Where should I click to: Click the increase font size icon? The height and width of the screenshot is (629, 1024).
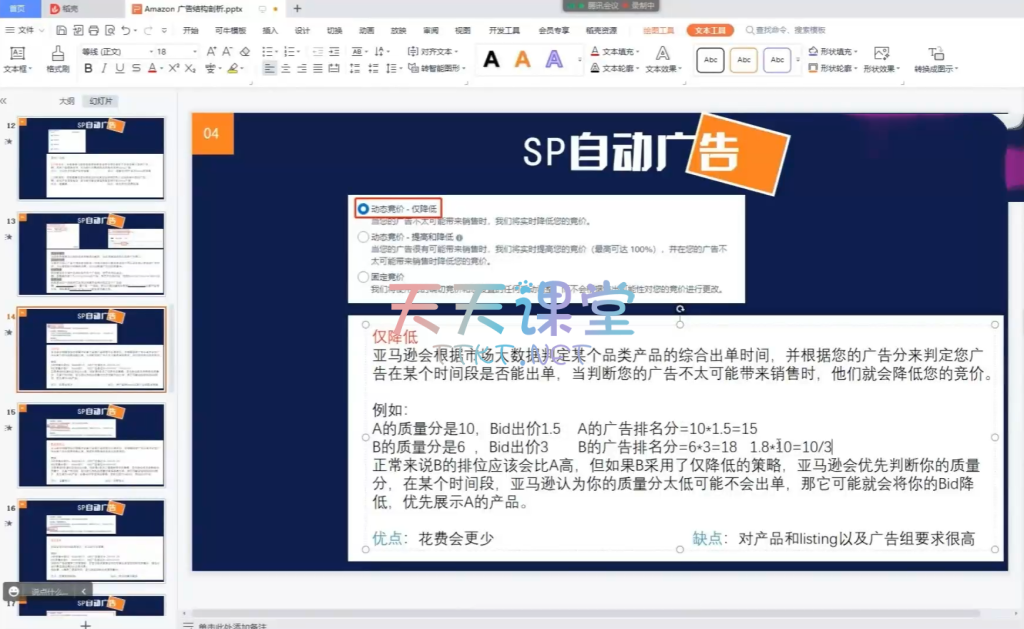[x=212, y=51]
